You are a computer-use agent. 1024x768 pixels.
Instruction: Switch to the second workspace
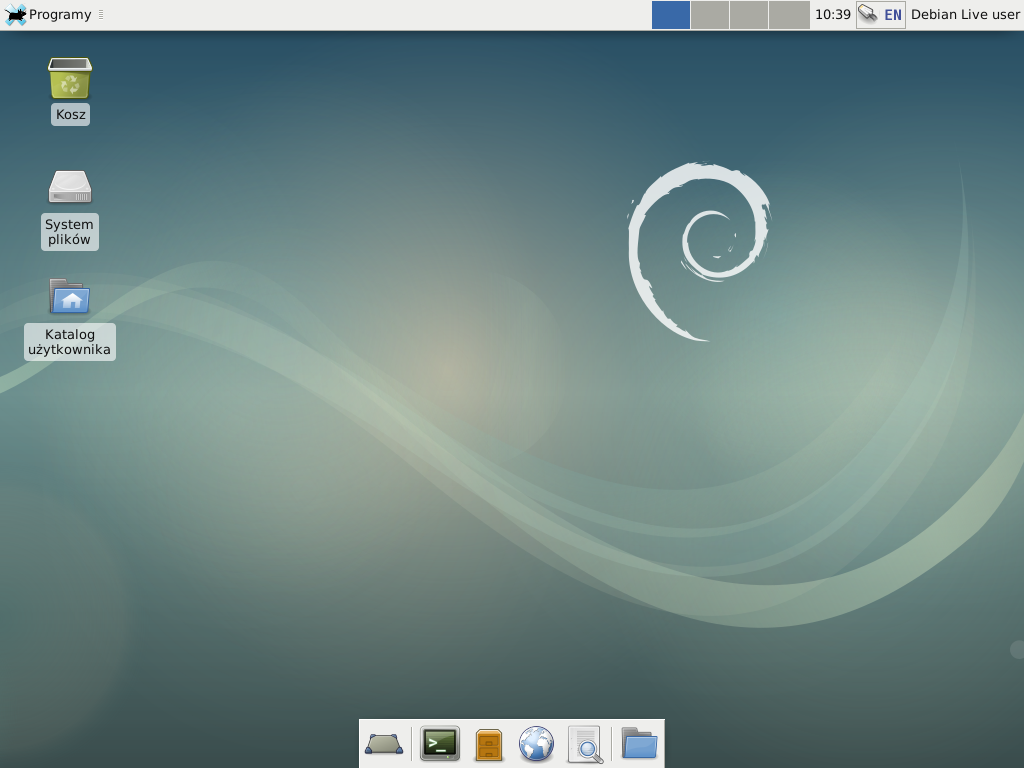click(x=710, y=15)
